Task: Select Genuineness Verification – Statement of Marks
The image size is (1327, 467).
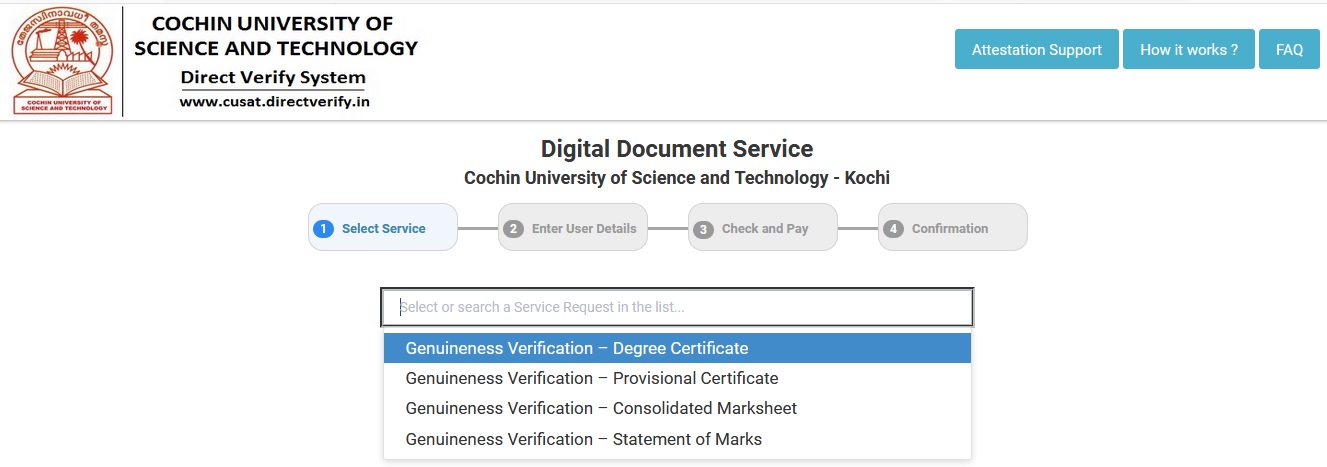Action: [x=677, y=439]
